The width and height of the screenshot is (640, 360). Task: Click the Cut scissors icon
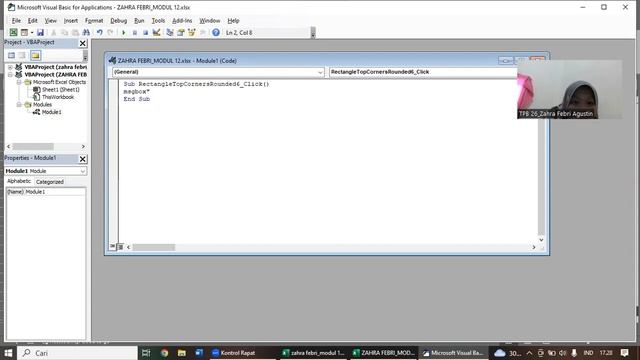coord(53,32)
